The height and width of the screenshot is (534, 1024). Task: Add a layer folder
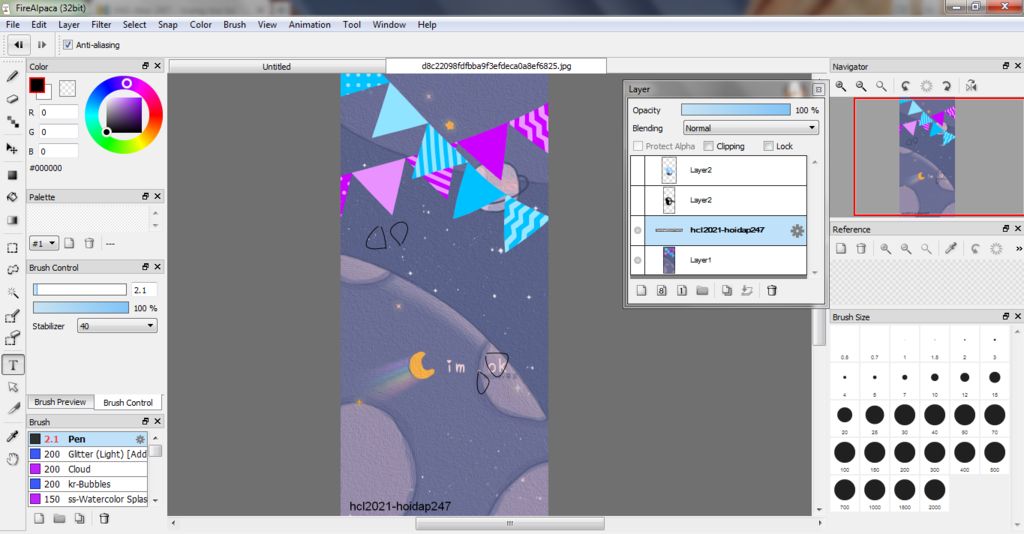pos(702,291)
